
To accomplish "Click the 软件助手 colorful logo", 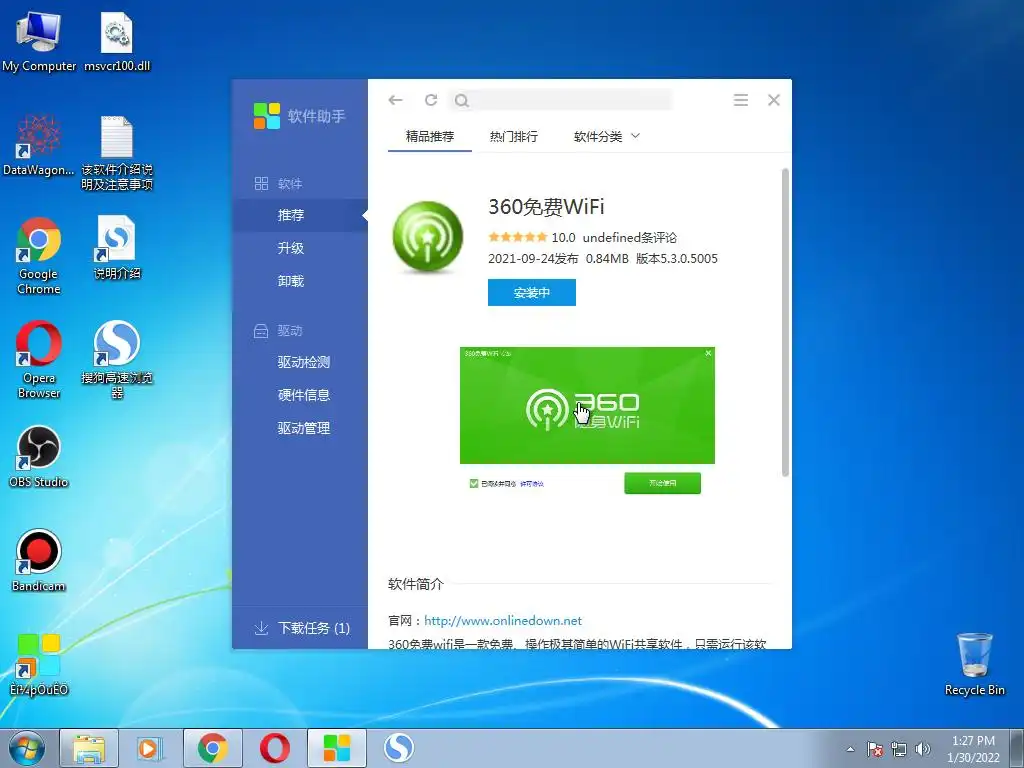I will pyautogui.click(x=266, y=116).
